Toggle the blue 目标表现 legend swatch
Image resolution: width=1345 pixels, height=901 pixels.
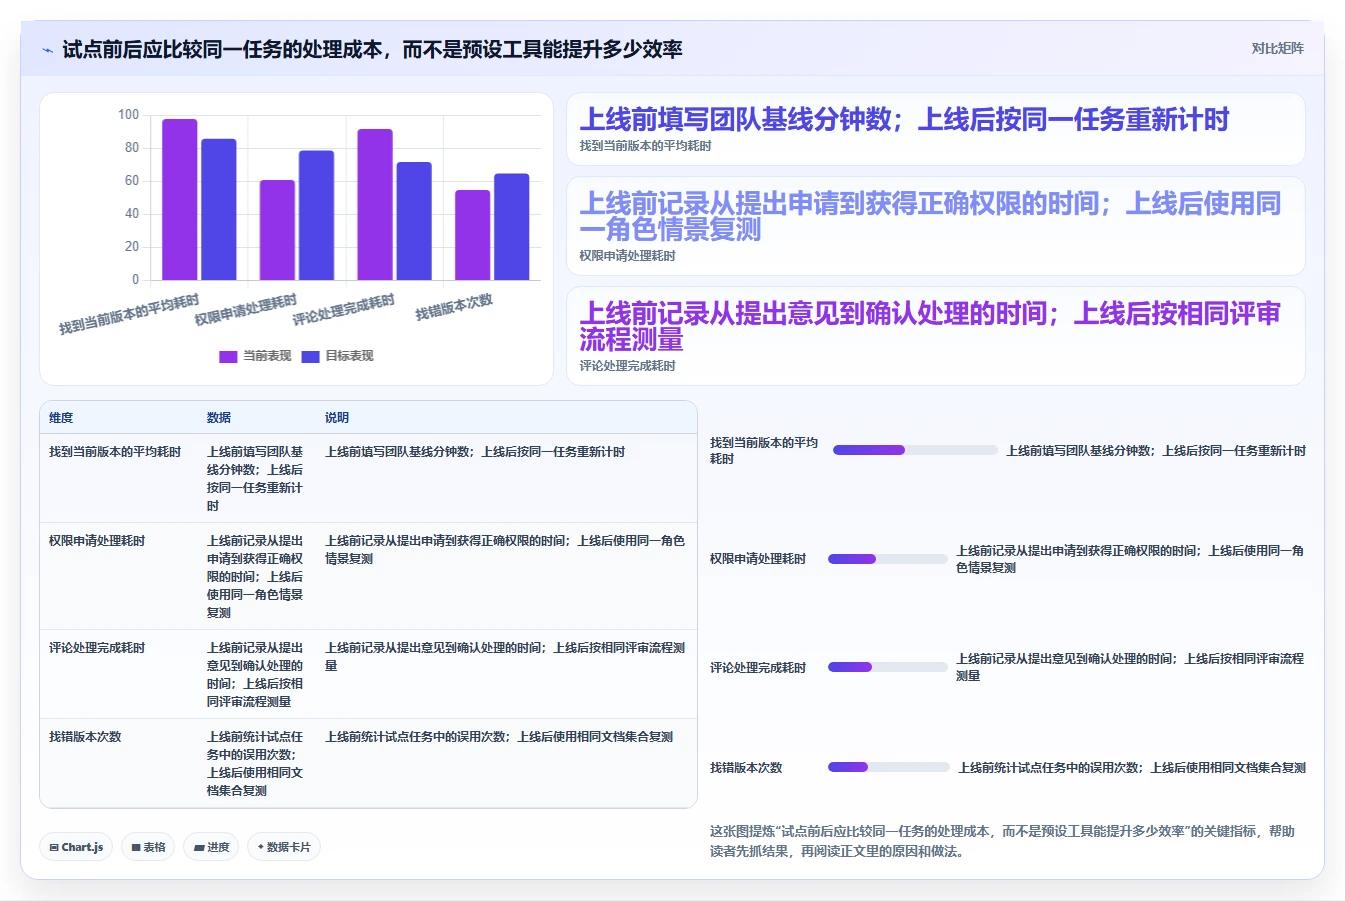(310, 356)
